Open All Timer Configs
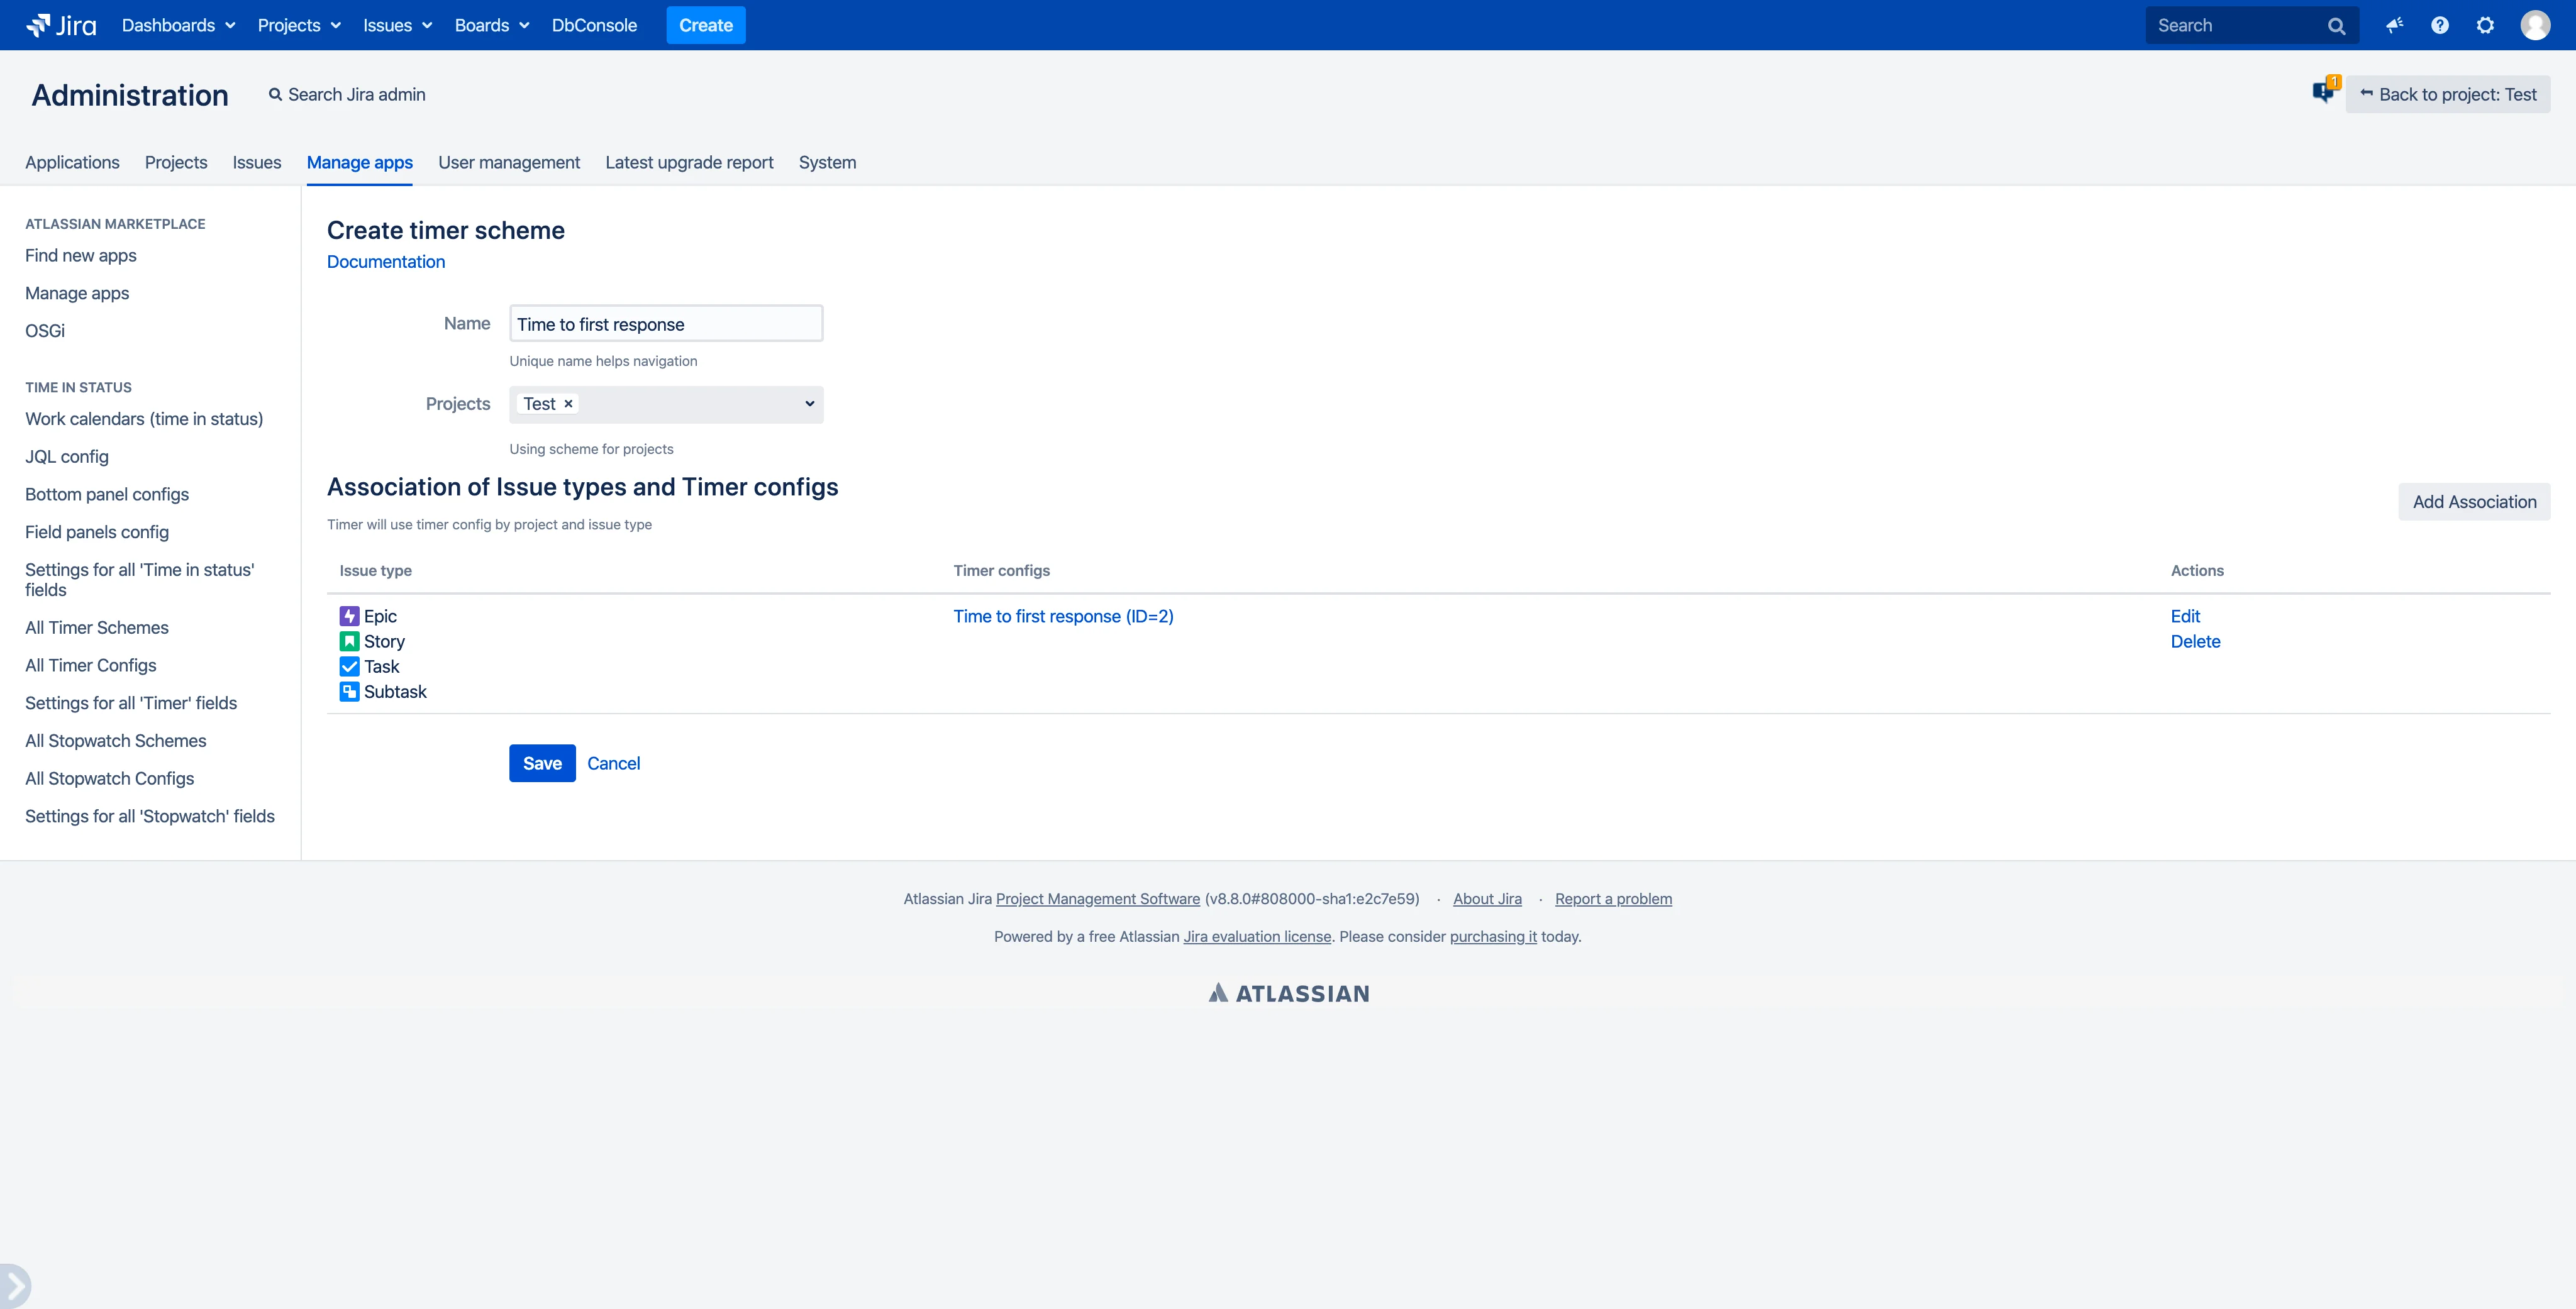This screenshot has width=2576, height=1309. point(91,665)
